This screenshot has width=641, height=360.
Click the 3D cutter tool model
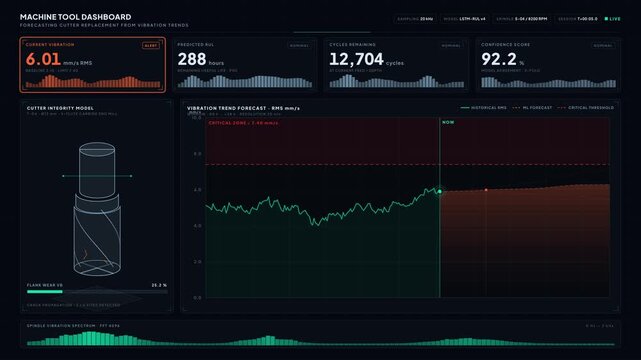(x=97, y=208)
